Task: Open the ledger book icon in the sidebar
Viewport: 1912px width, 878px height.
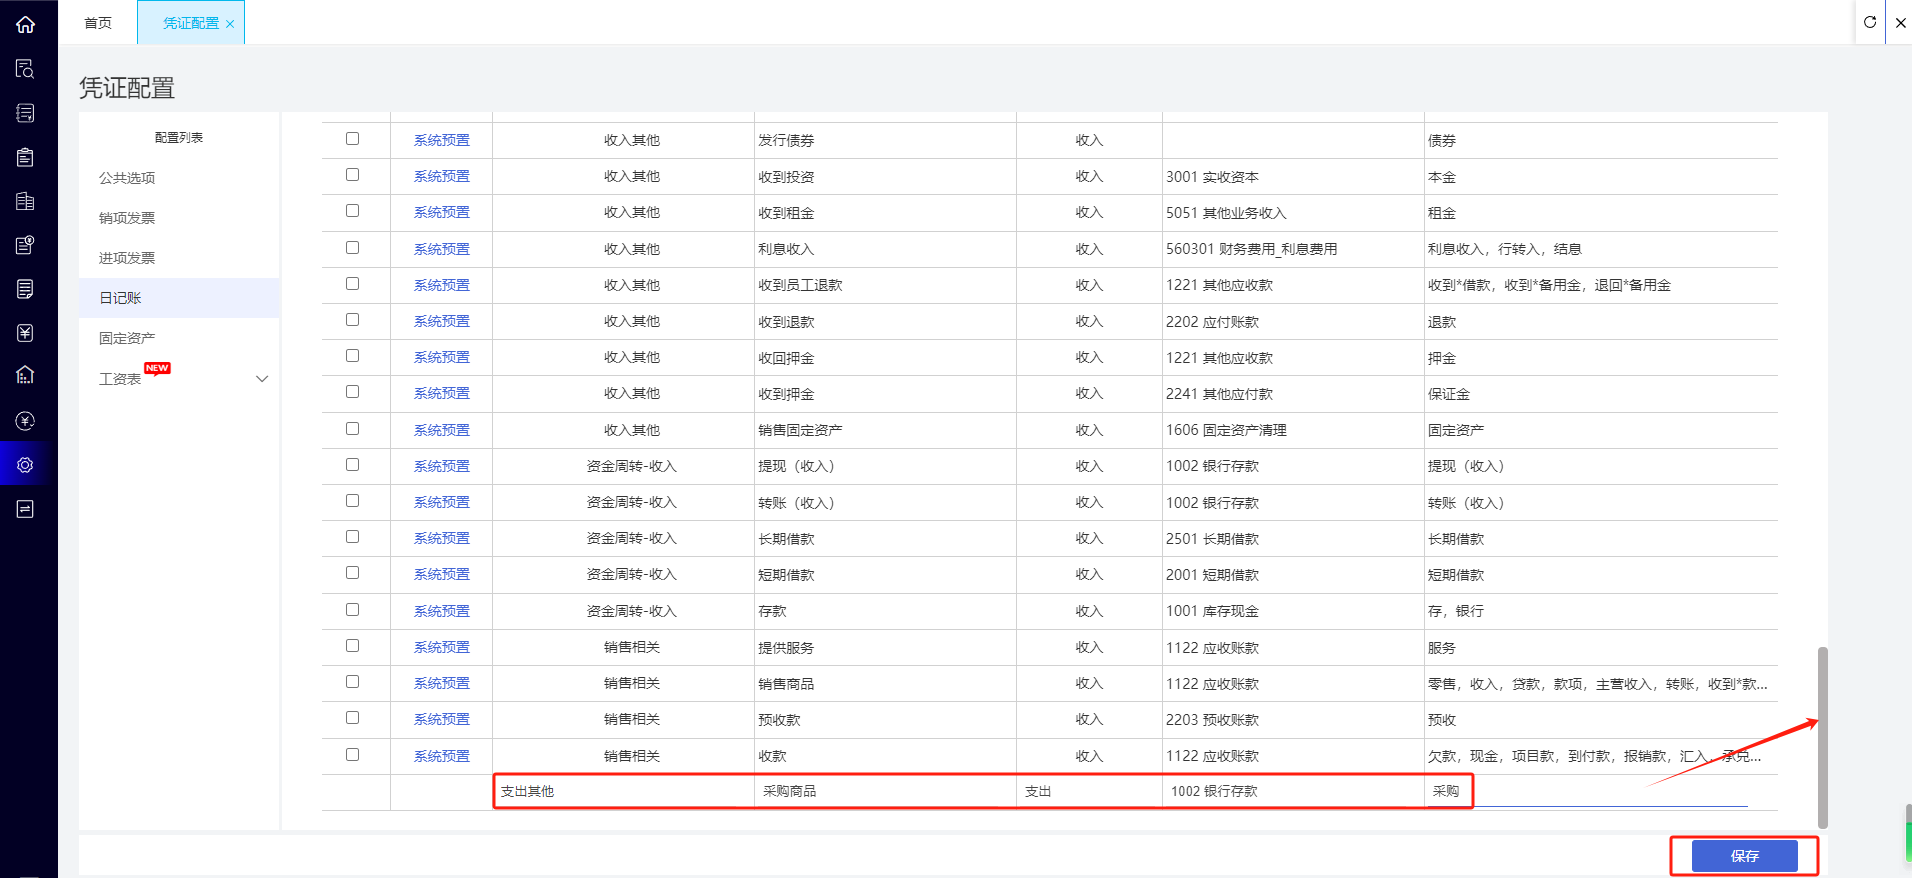Action: coord(25,201)
